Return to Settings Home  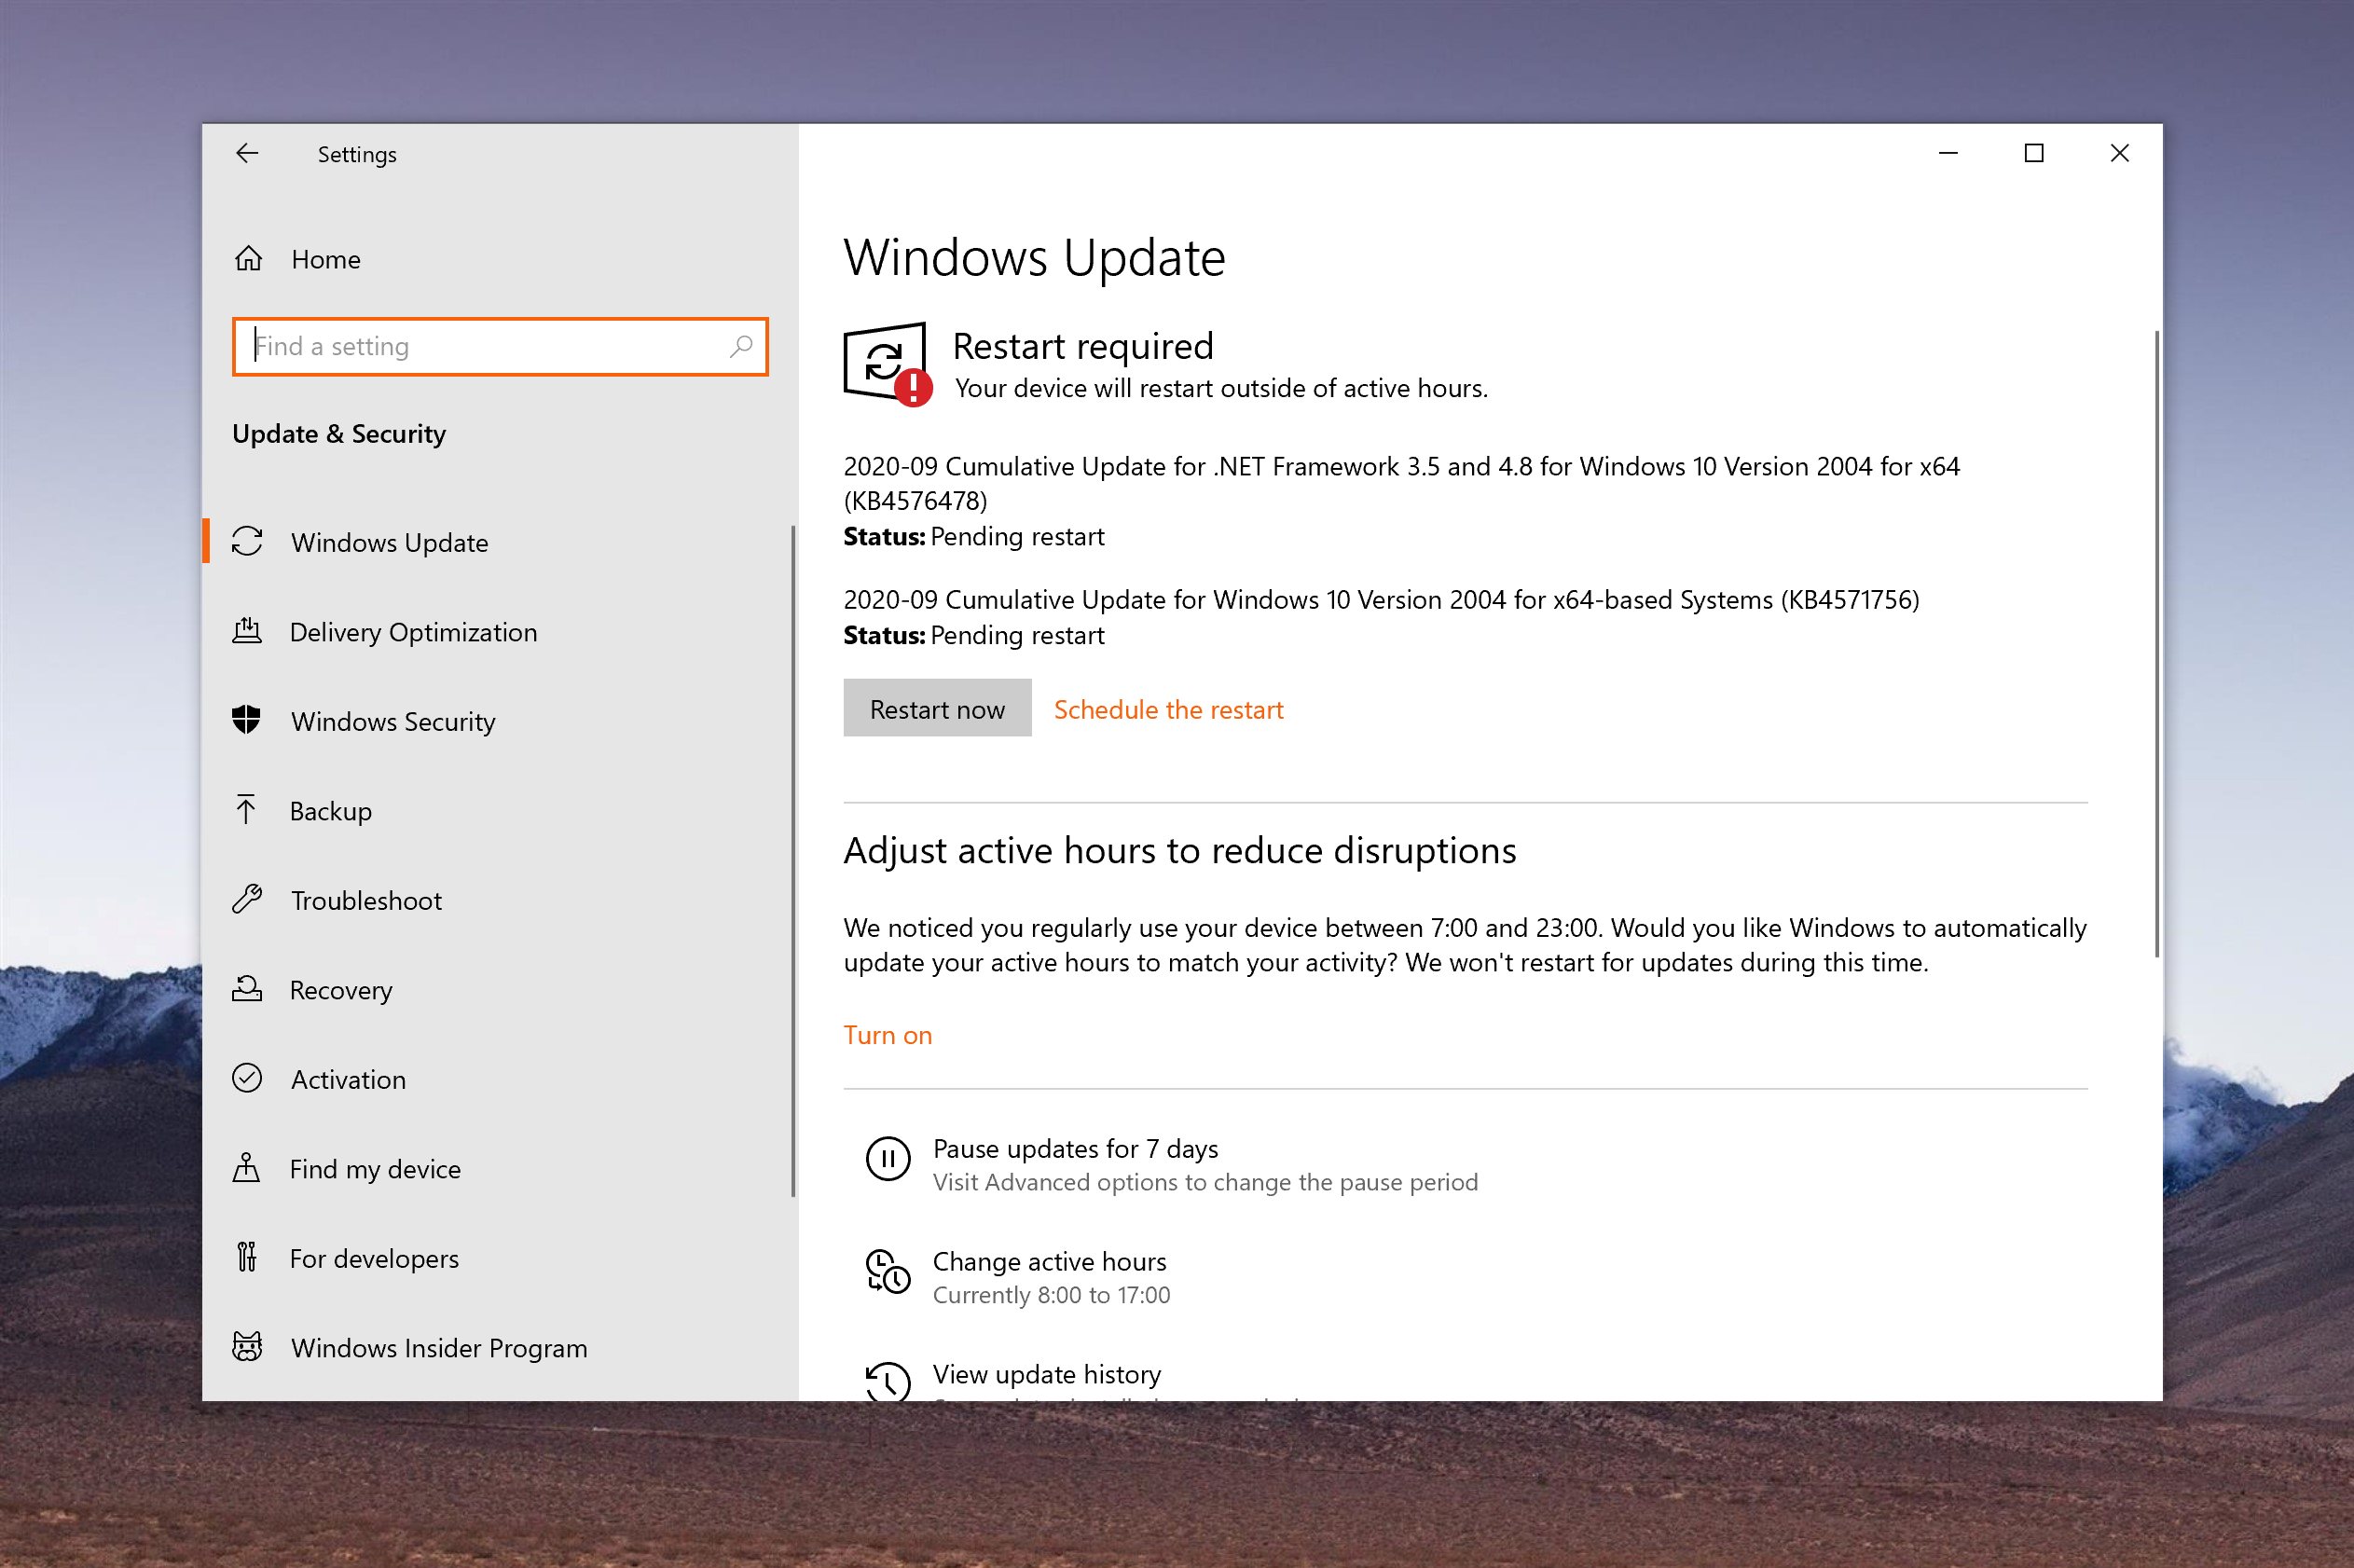[x=325, y=259]
